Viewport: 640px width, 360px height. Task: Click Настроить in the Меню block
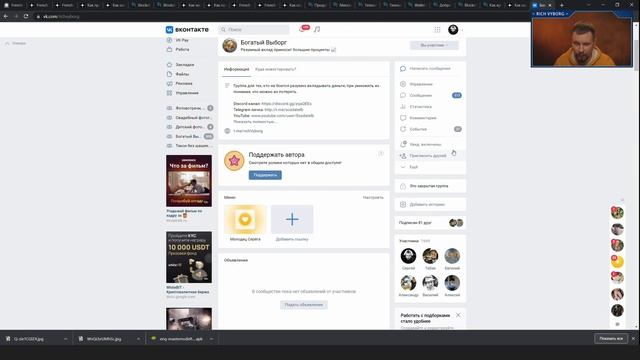click(373, 198)
